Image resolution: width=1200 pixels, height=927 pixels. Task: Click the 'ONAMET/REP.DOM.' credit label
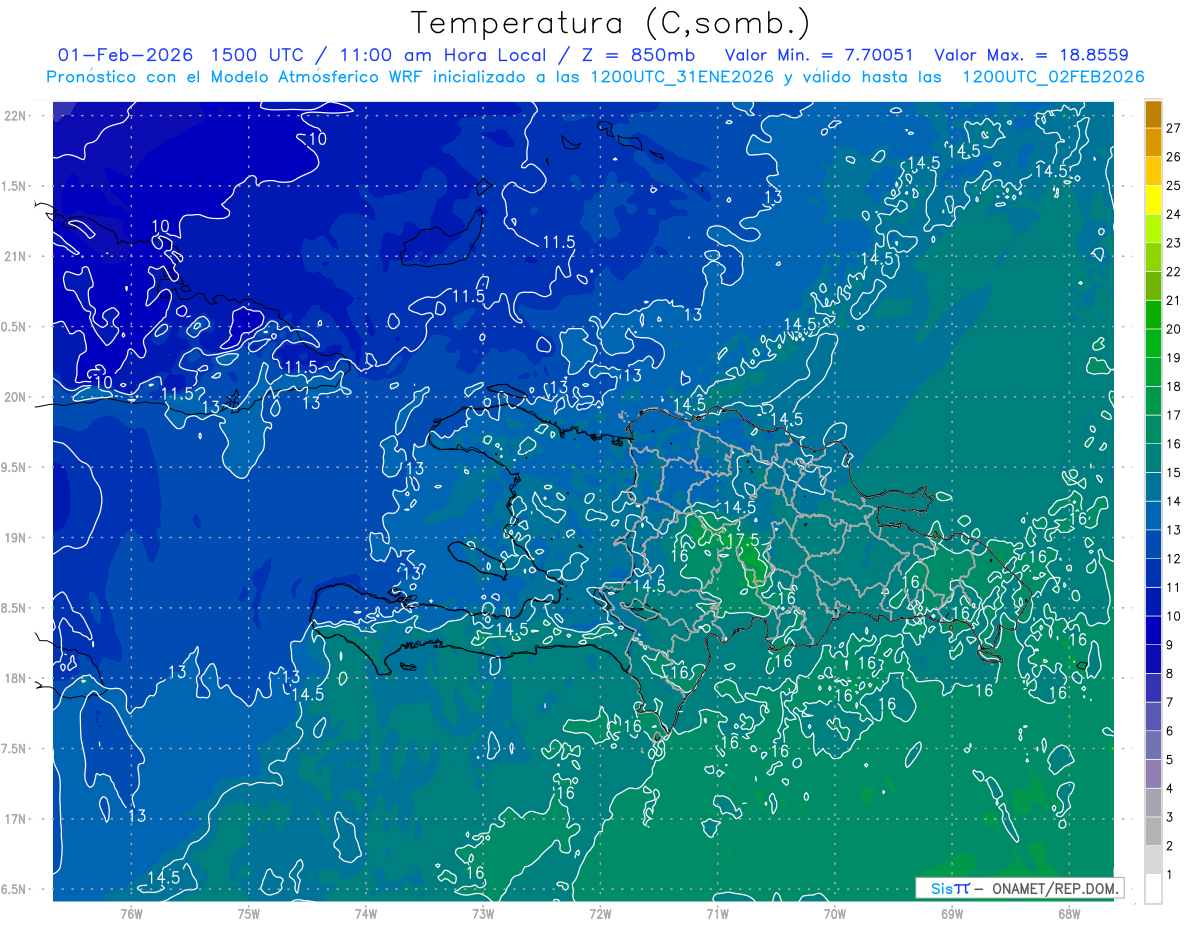(x=1053, y=888)
